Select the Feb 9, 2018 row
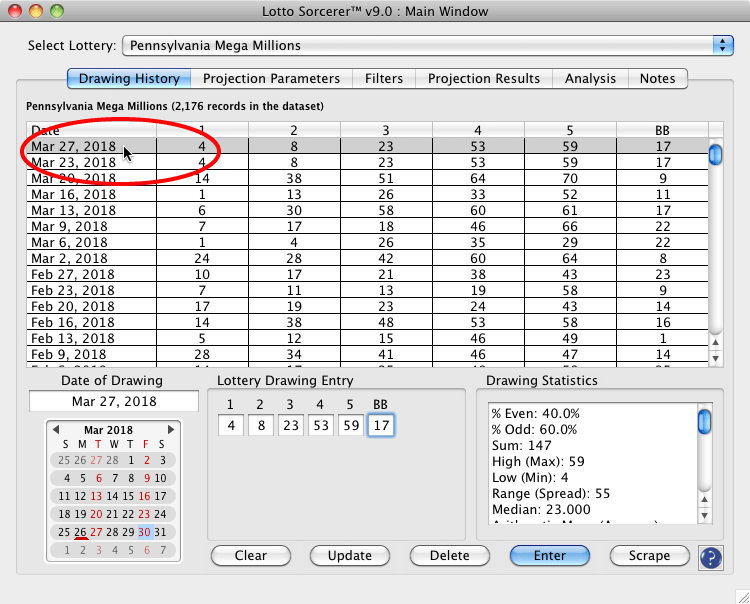 [x=367, y=354]
